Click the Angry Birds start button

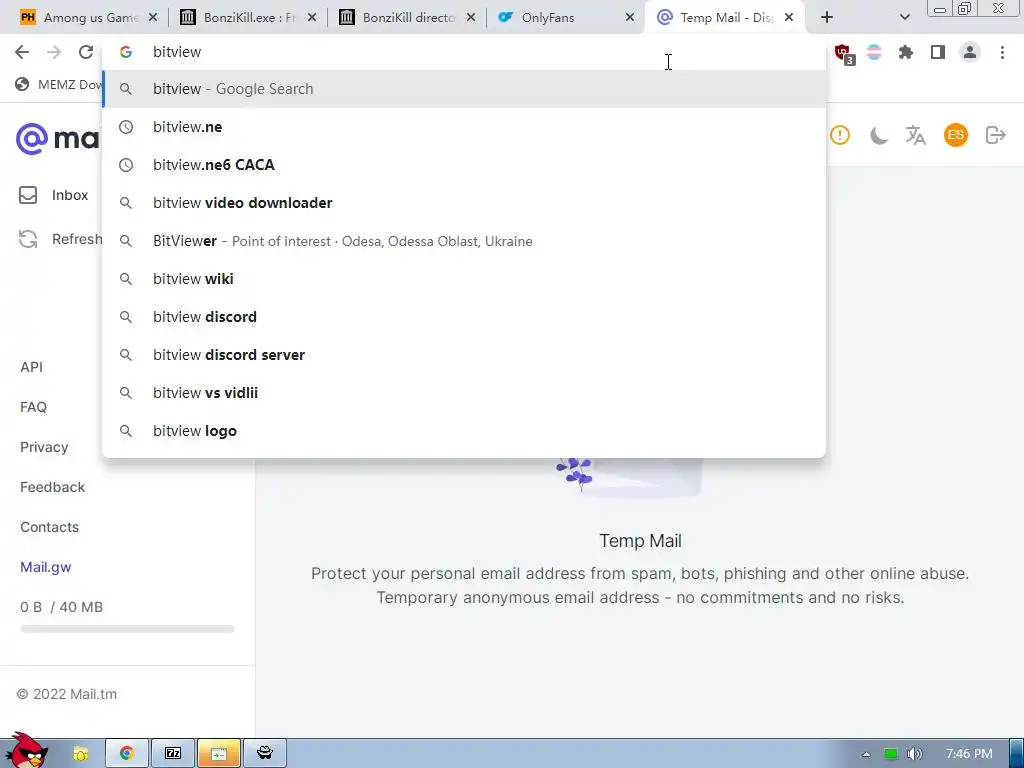click(x=27, y=751)
